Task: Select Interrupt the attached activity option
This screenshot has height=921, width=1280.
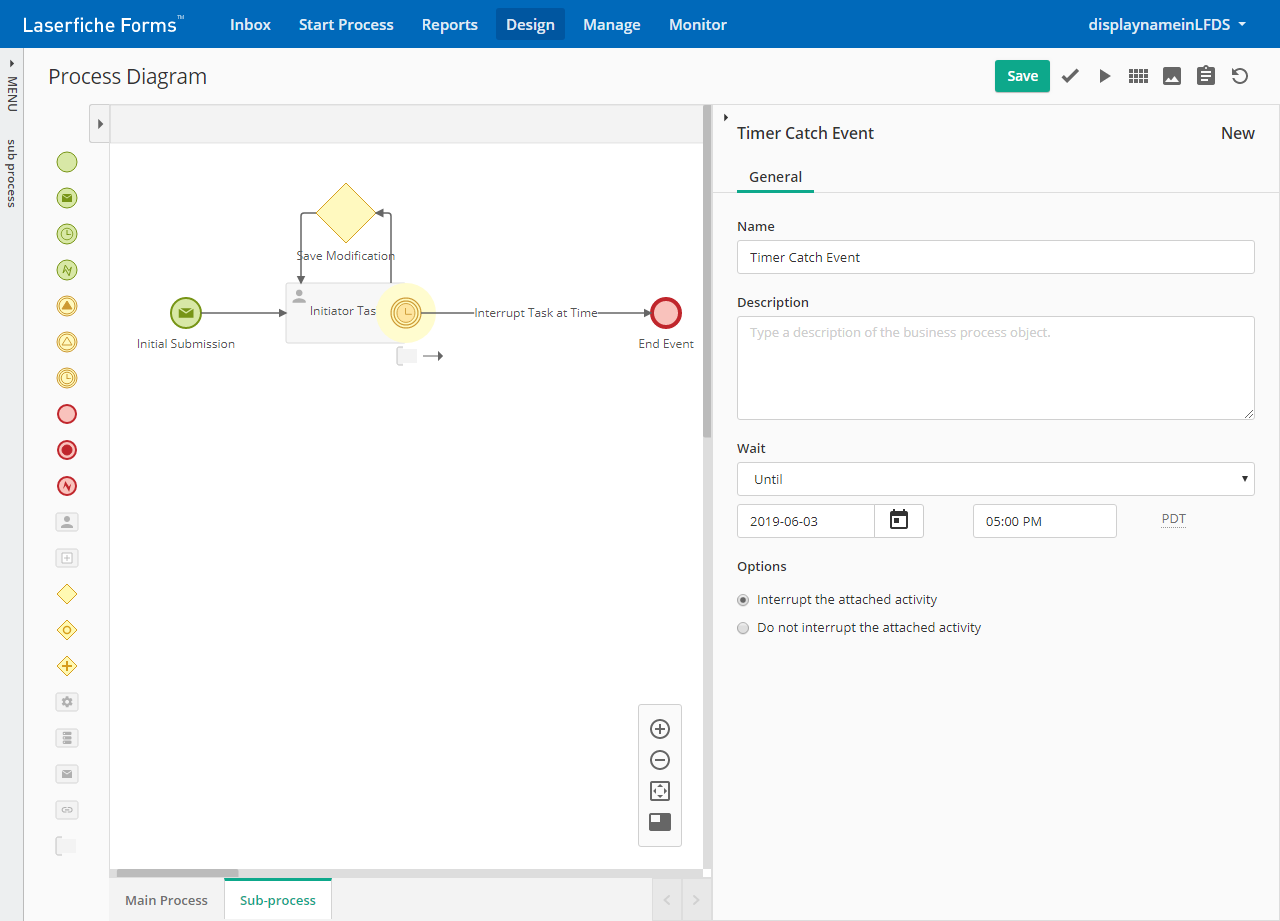Action: (743, 600)
